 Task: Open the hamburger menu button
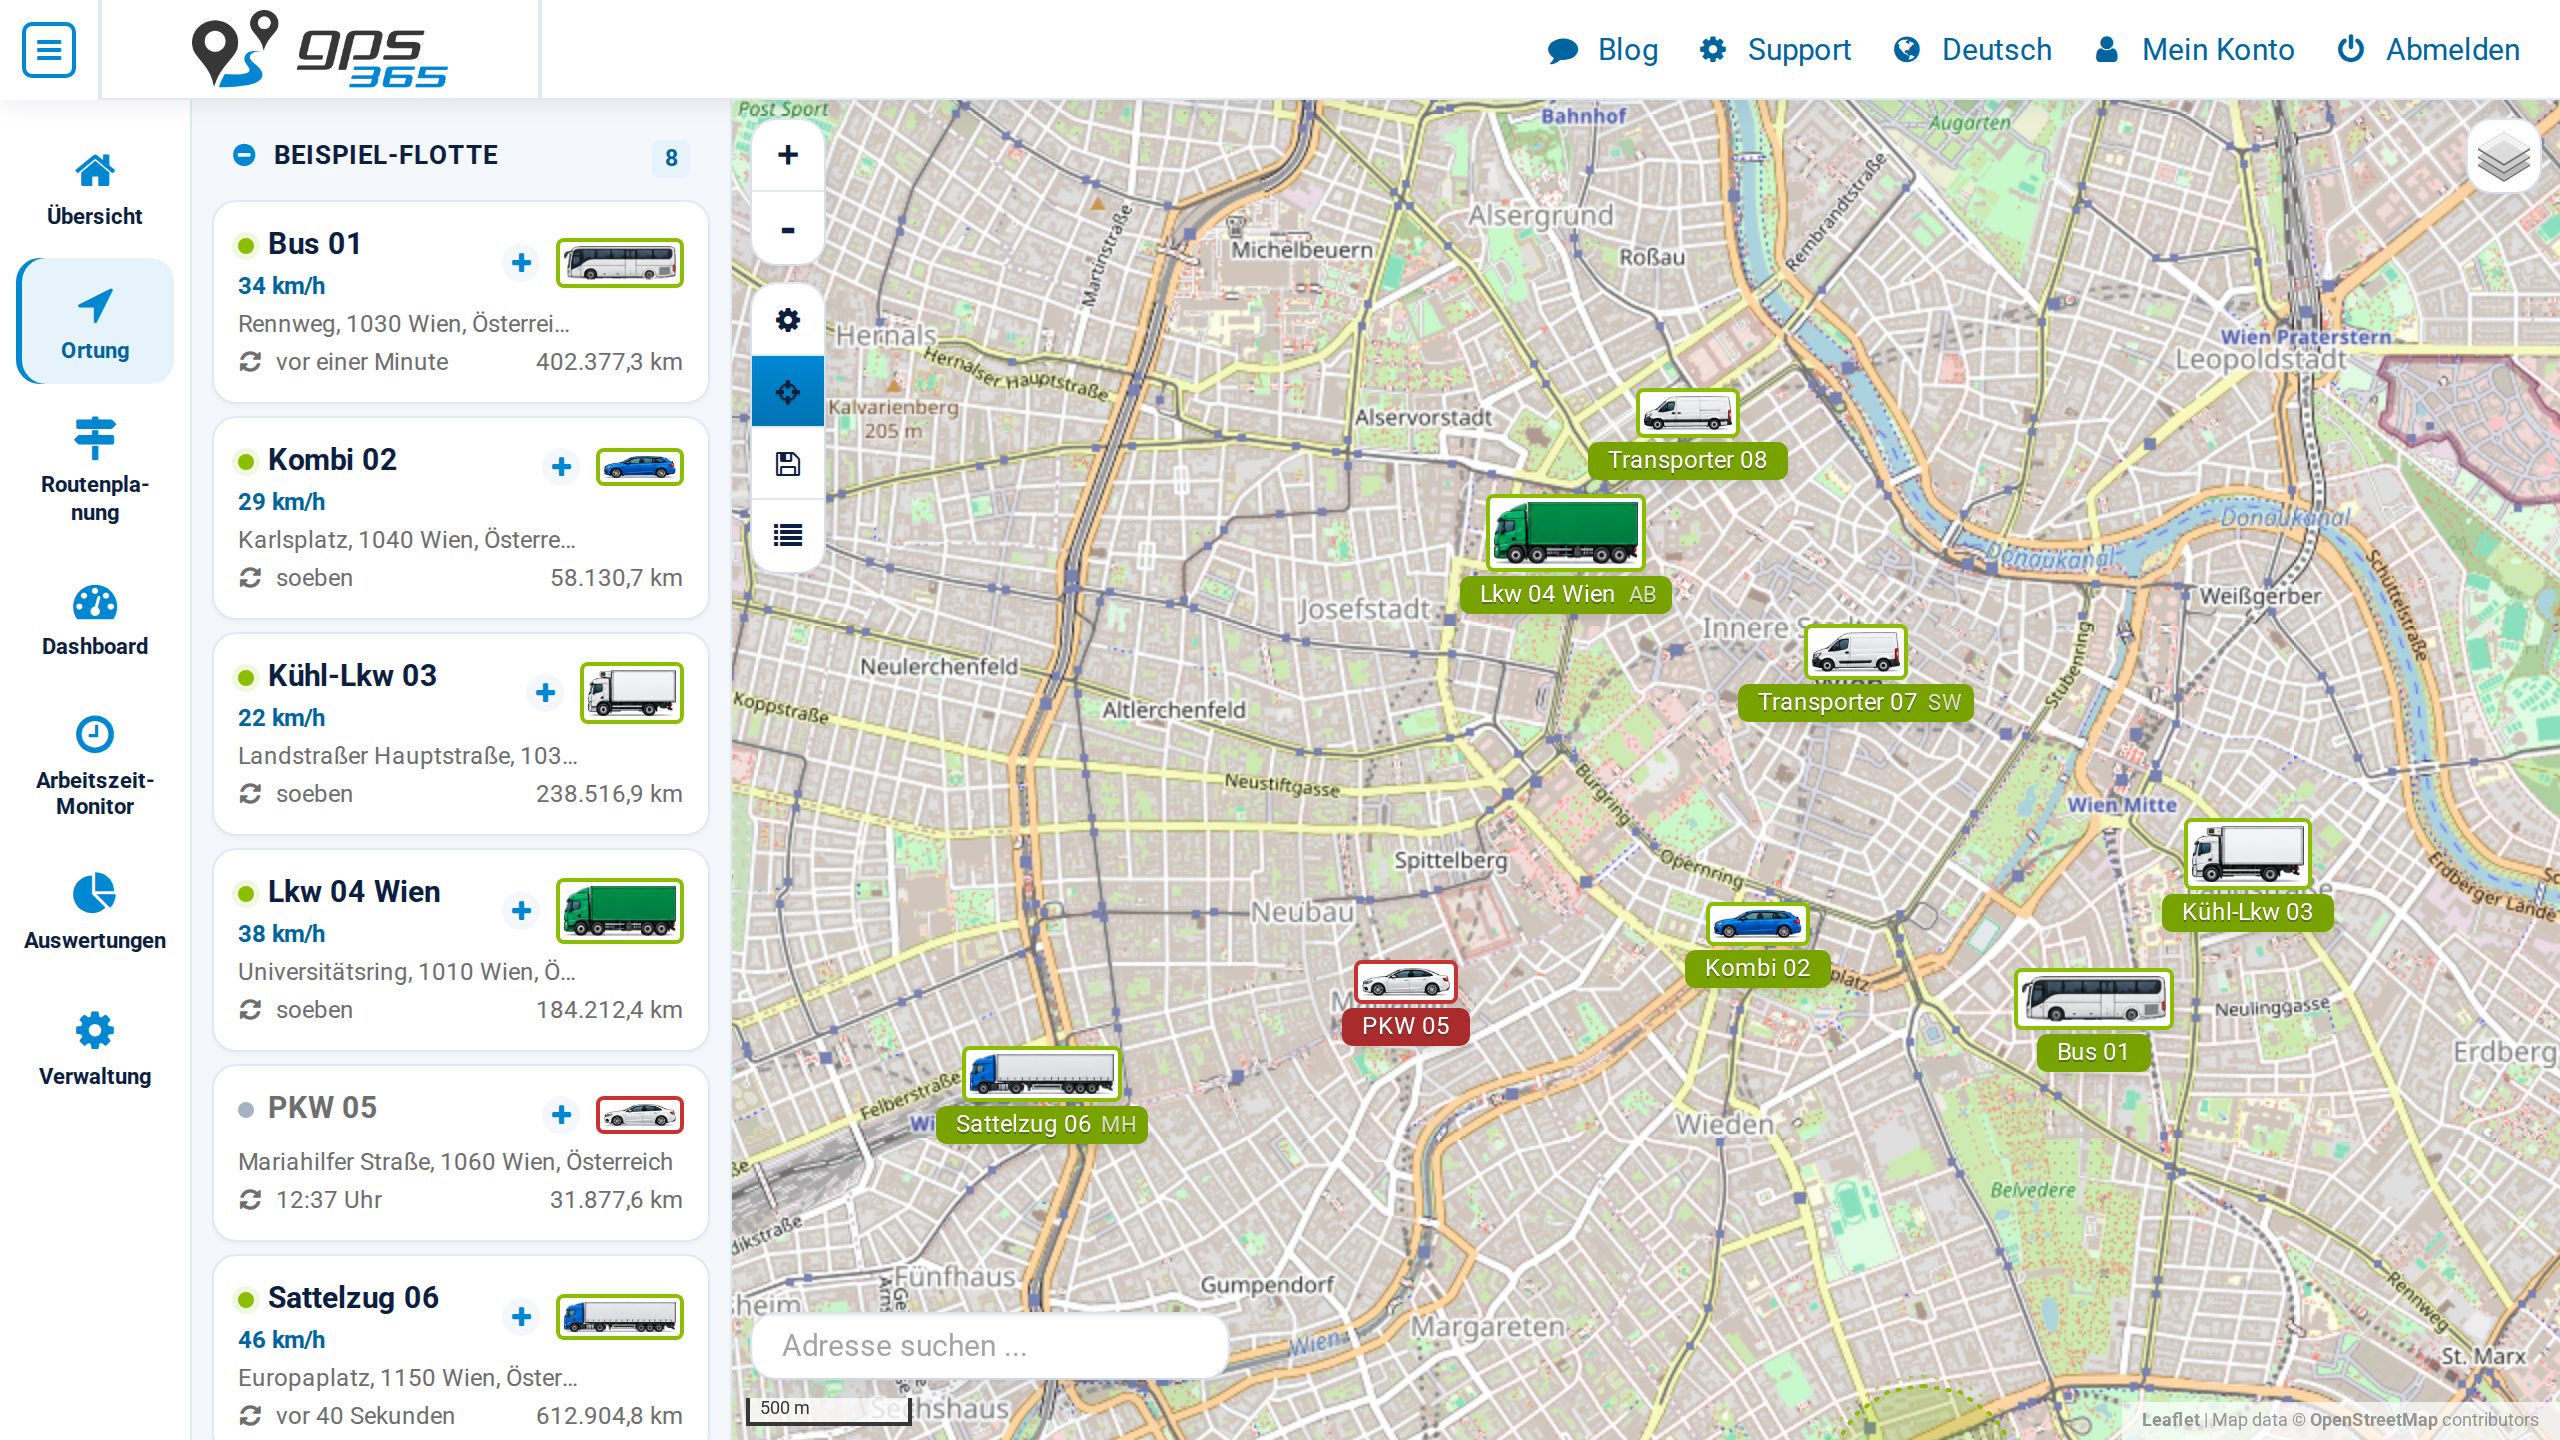click(x=49, y=49)
